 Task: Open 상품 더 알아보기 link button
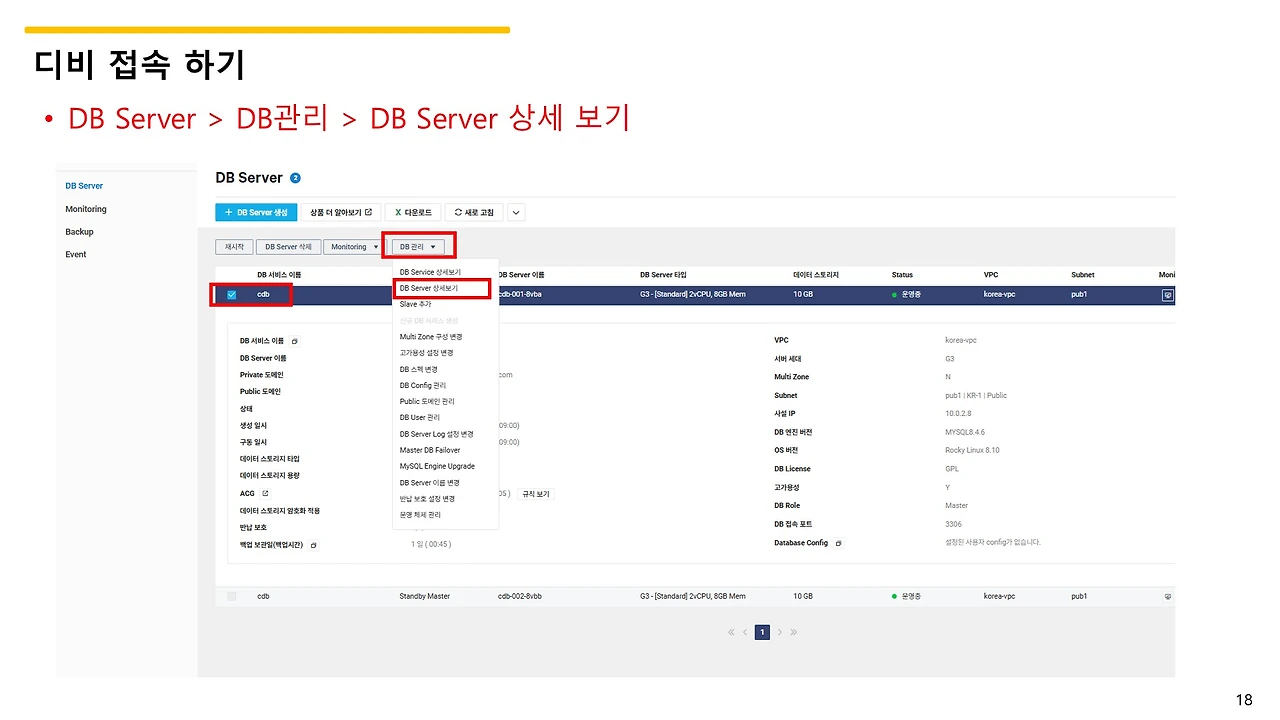(341, 212)
